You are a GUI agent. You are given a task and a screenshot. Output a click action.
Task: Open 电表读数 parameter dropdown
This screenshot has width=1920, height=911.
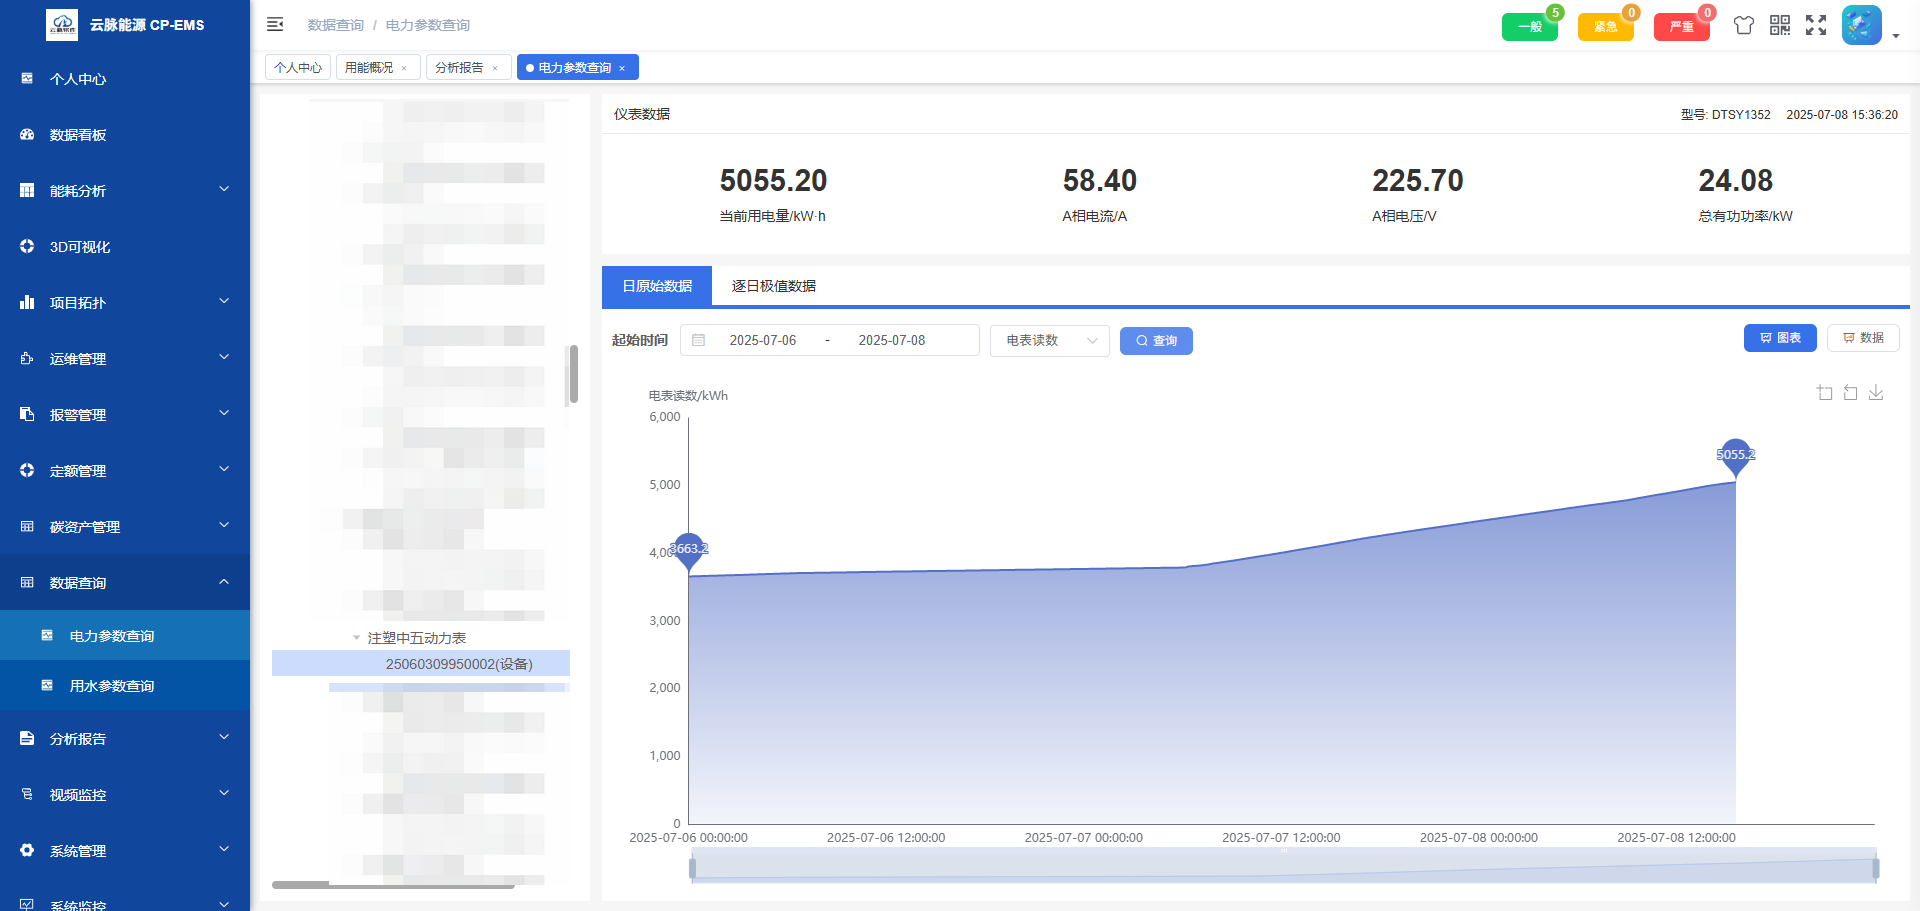(x=1050, y=340)
